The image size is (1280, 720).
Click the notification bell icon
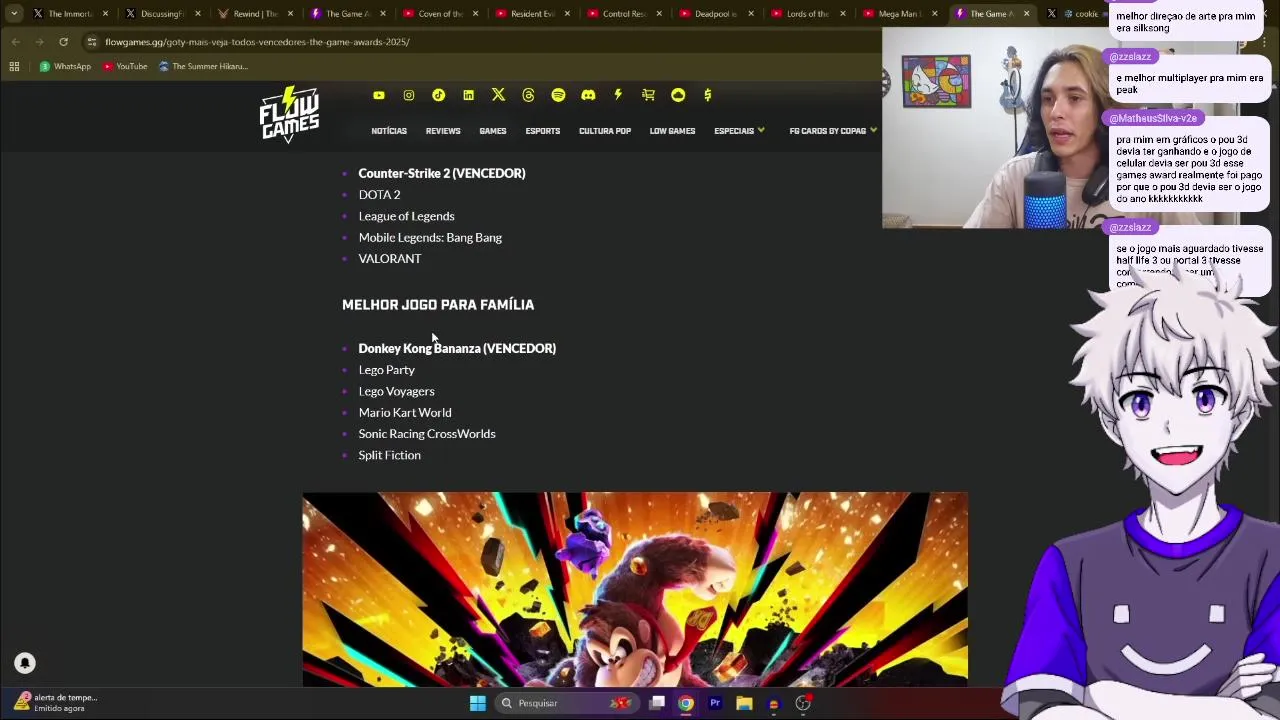pos(25,663)
